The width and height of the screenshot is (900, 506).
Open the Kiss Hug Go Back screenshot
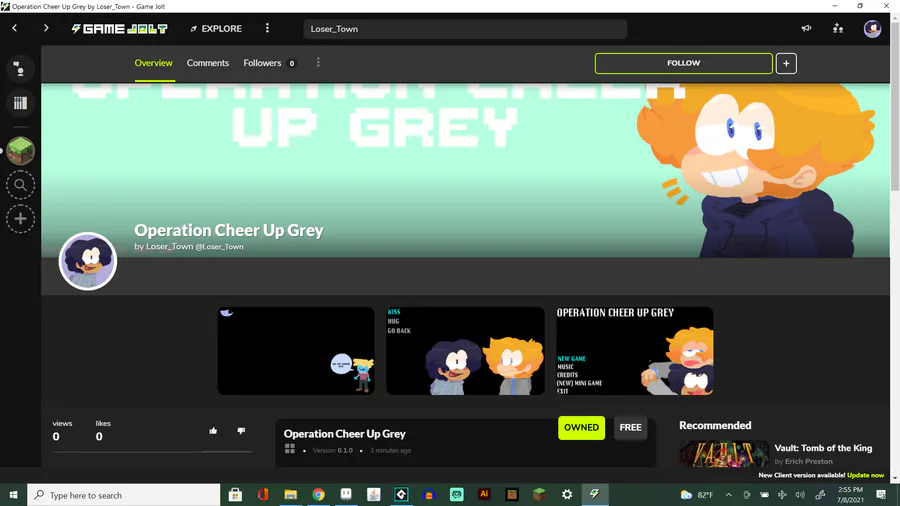coord(465,351)
